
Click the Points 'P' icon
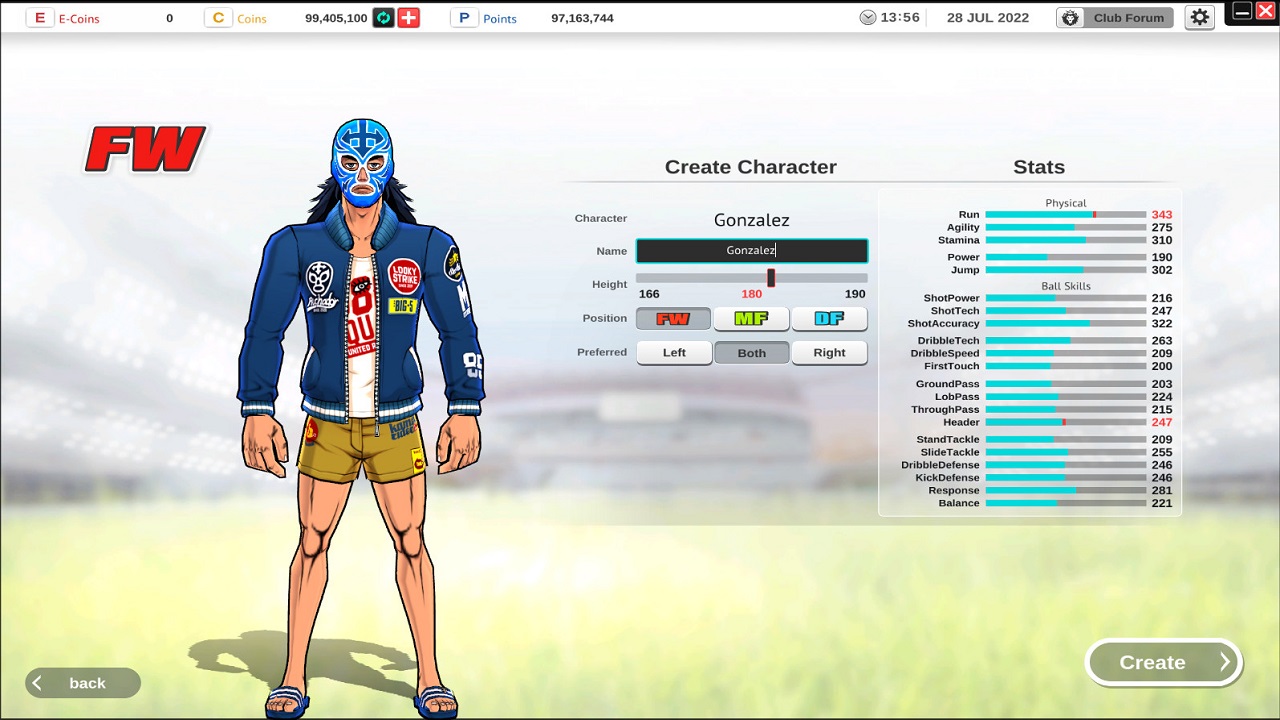click(464, 18)
